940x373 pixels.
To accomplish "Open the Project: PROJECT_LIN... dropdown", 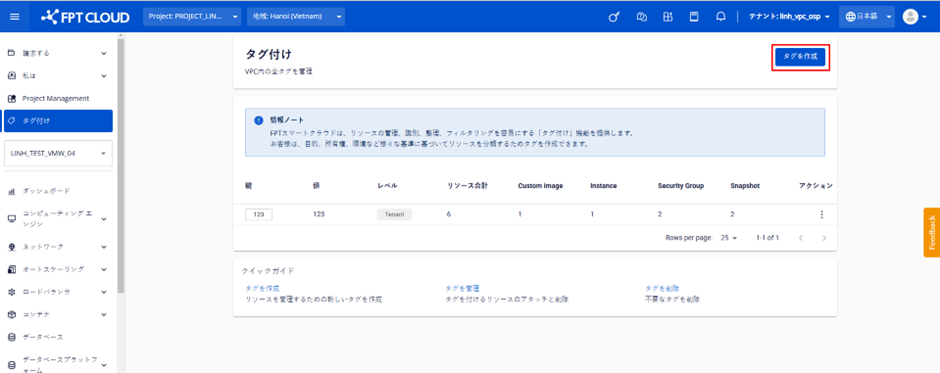I will click(192, 17).
